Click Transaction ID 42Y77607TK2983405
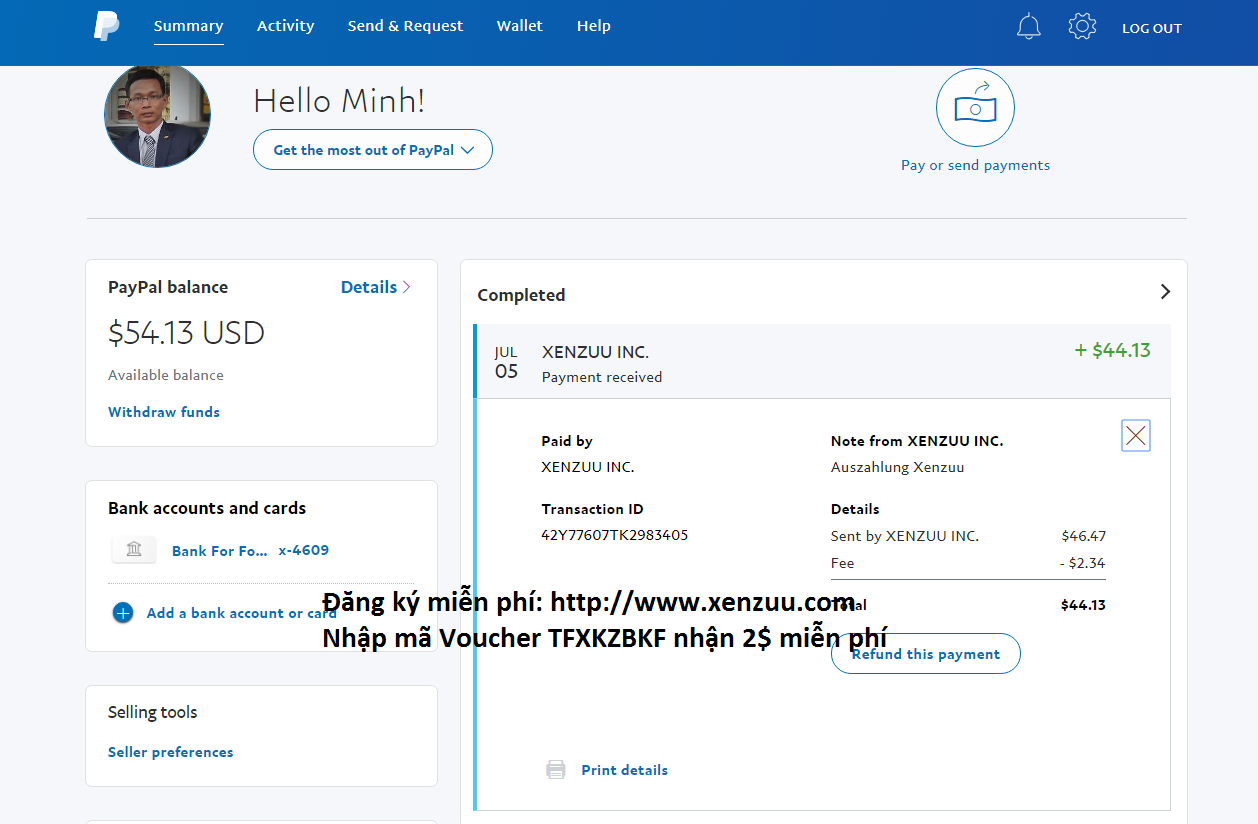The height and width of the screenshot is (824, 1258). click(615, 535)
